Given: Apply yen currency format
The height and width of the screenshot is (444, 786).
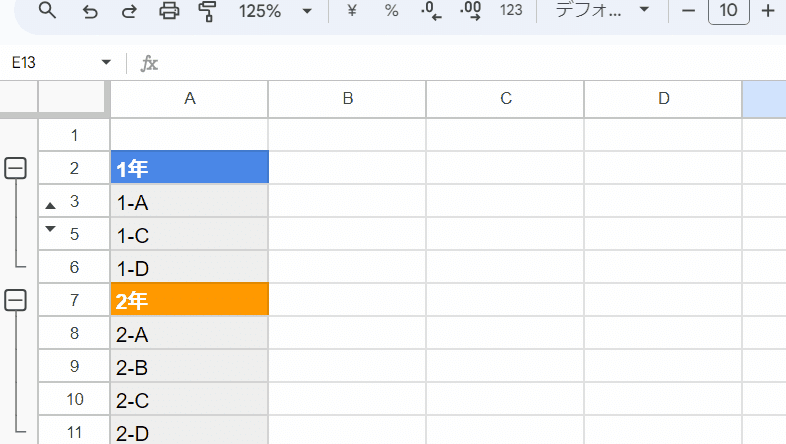Looking at the screenshot, I should (x=351, y=11).
